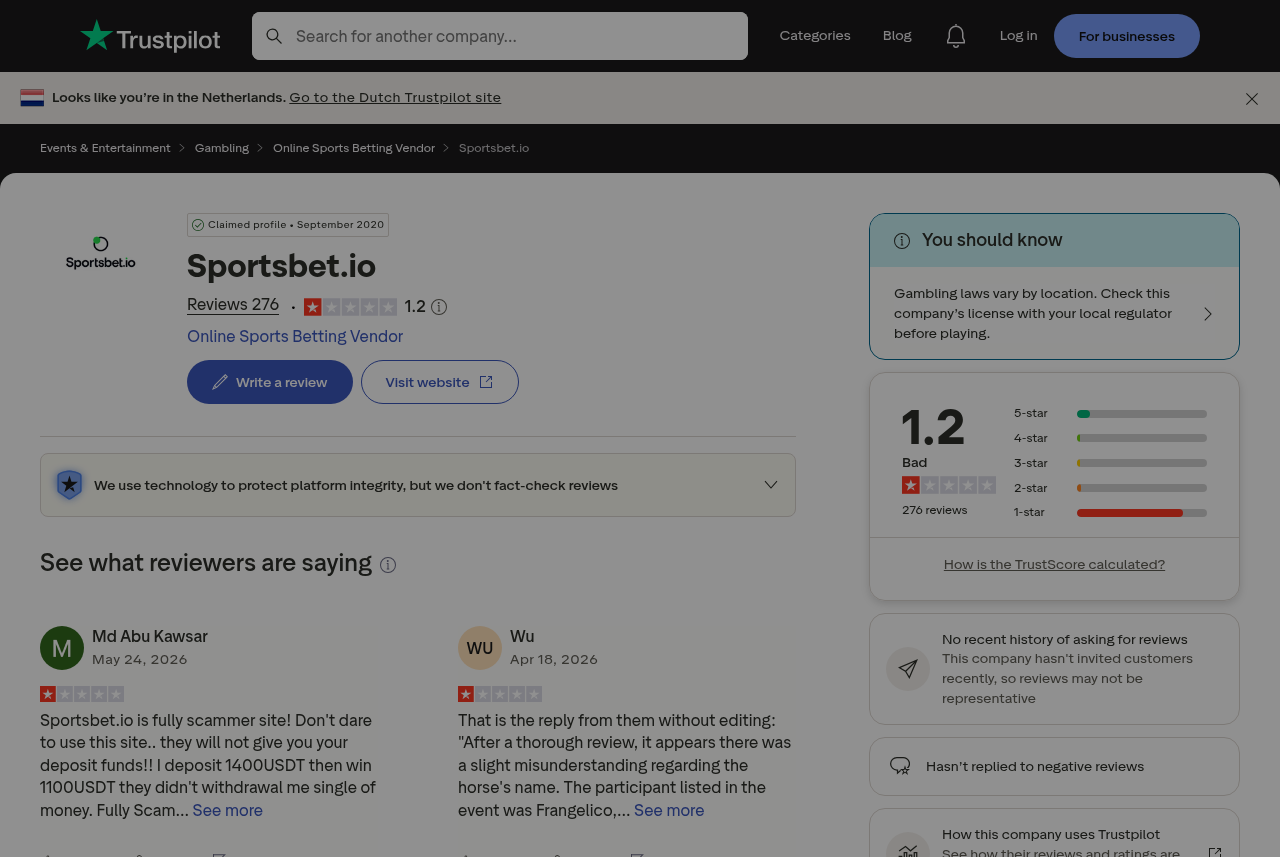Image resolution: width=1280 pixels, height=857 pixels.
Task: Click the paper plane invitation icon
Action: coord(908,669)
